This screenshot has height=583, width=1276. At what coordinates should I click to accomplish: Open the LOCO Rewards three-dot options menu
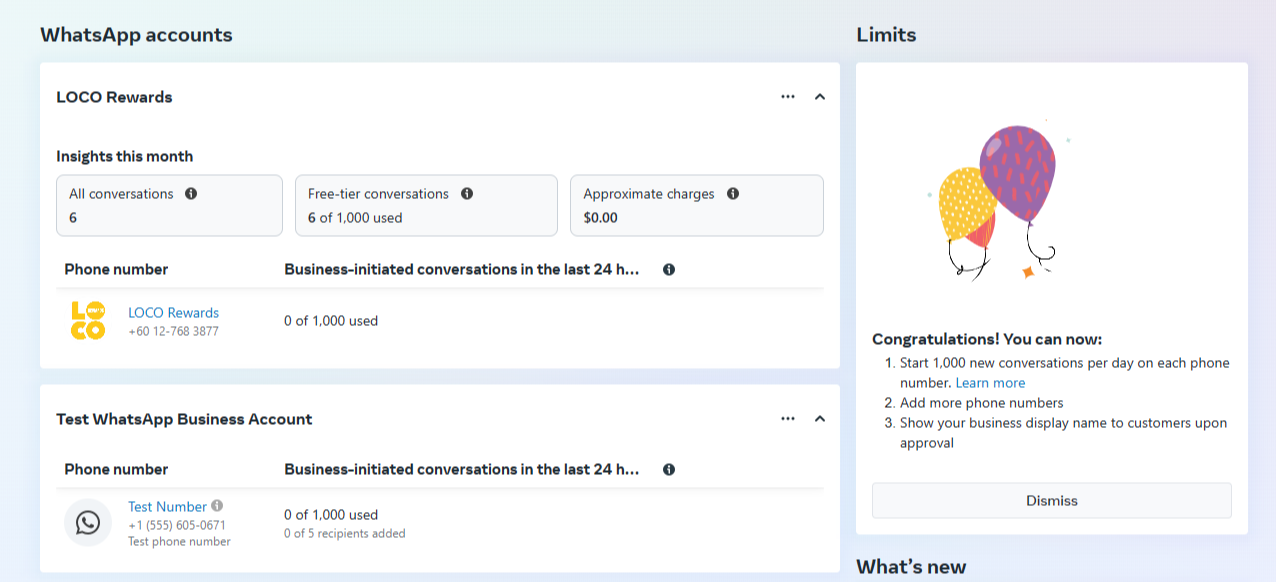pos(788,97)
